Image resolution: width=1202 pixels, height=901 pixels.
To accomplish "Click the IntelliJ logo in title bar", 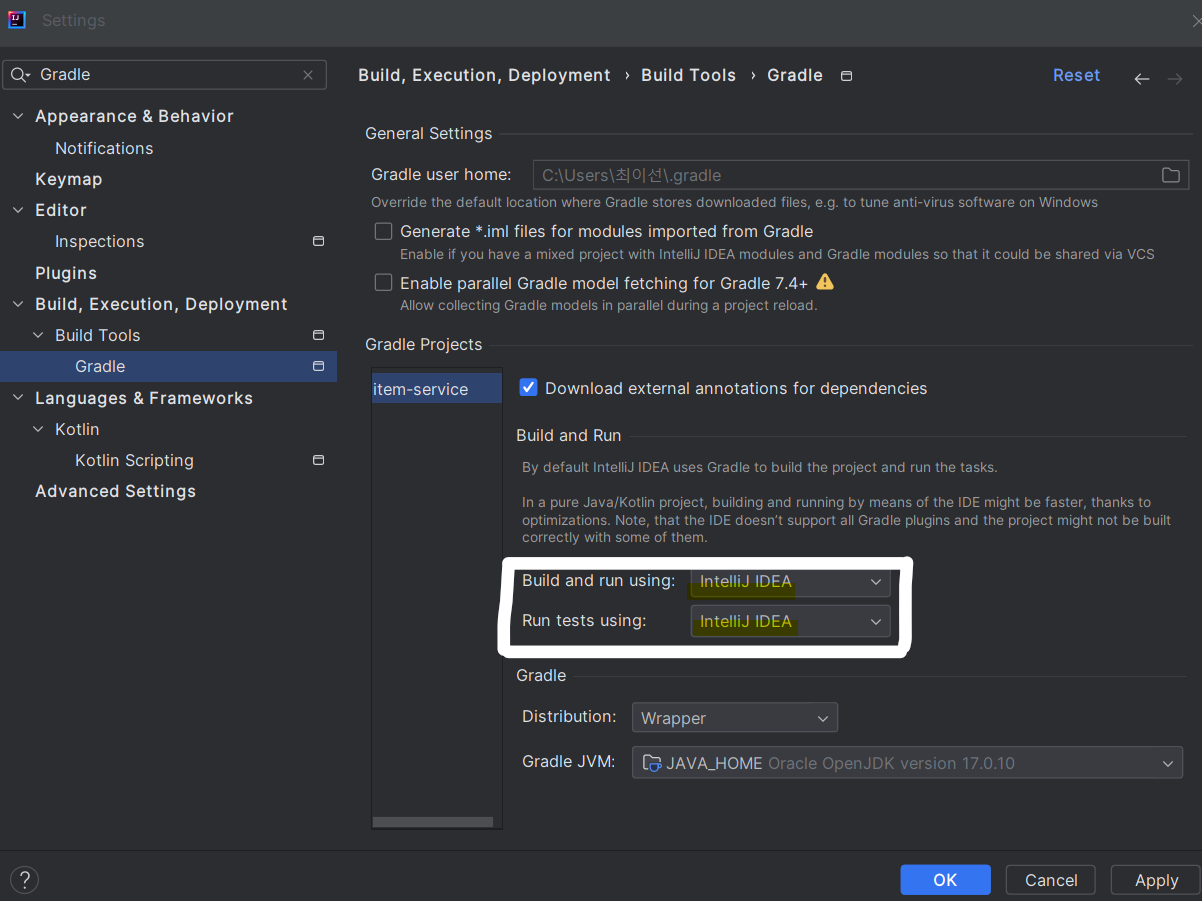I will tap(17, 20).
